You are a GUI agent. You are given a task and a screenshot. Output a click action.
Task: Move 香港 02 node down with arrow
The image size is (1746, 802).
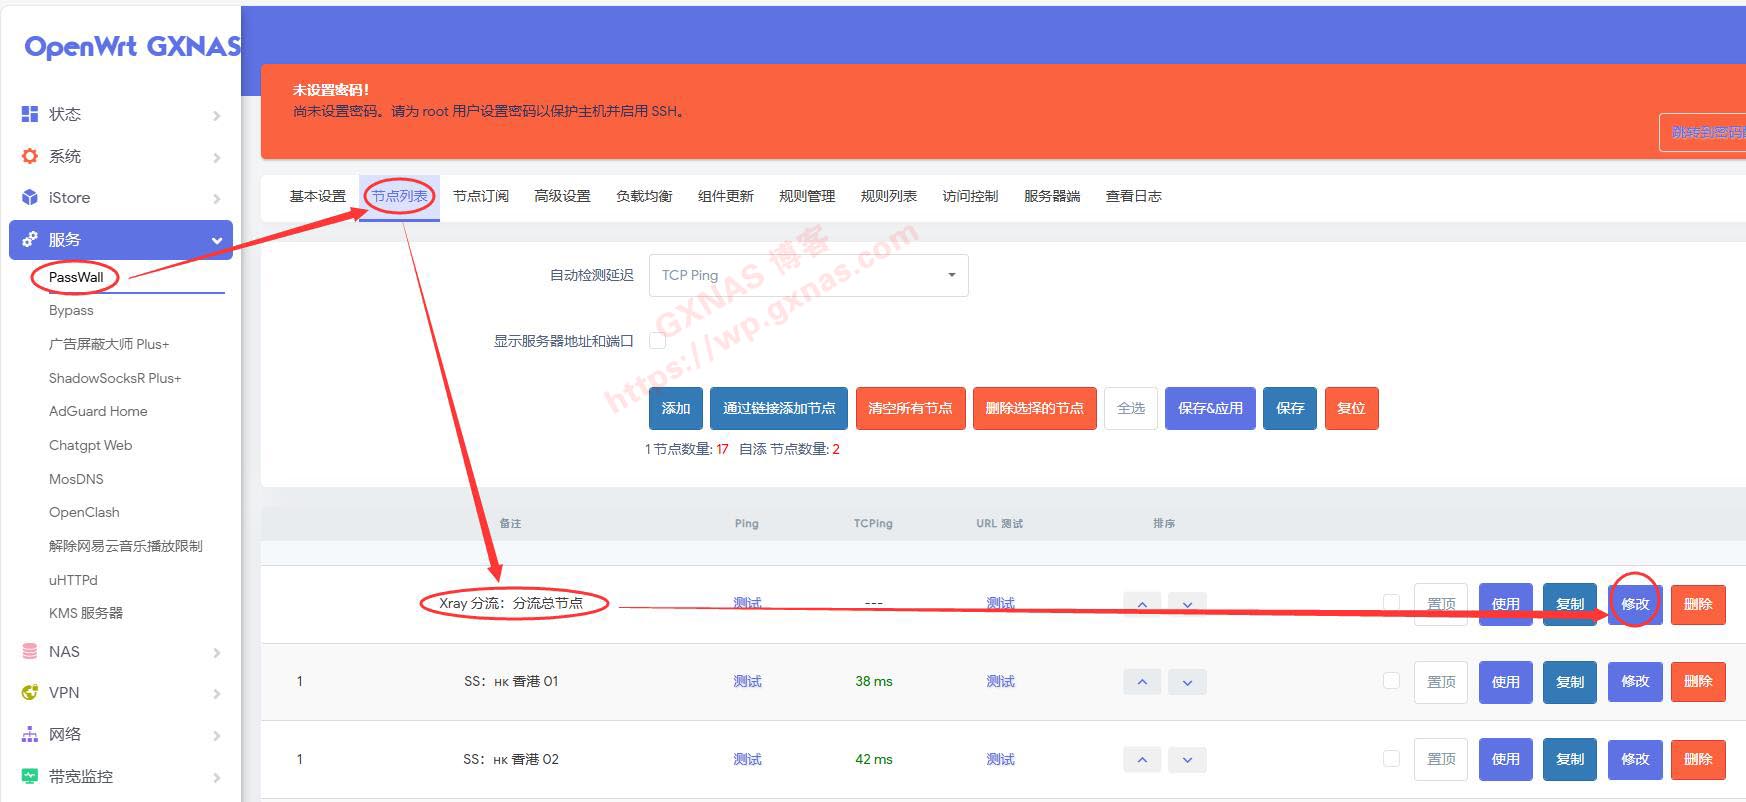tap(1187, 760)
